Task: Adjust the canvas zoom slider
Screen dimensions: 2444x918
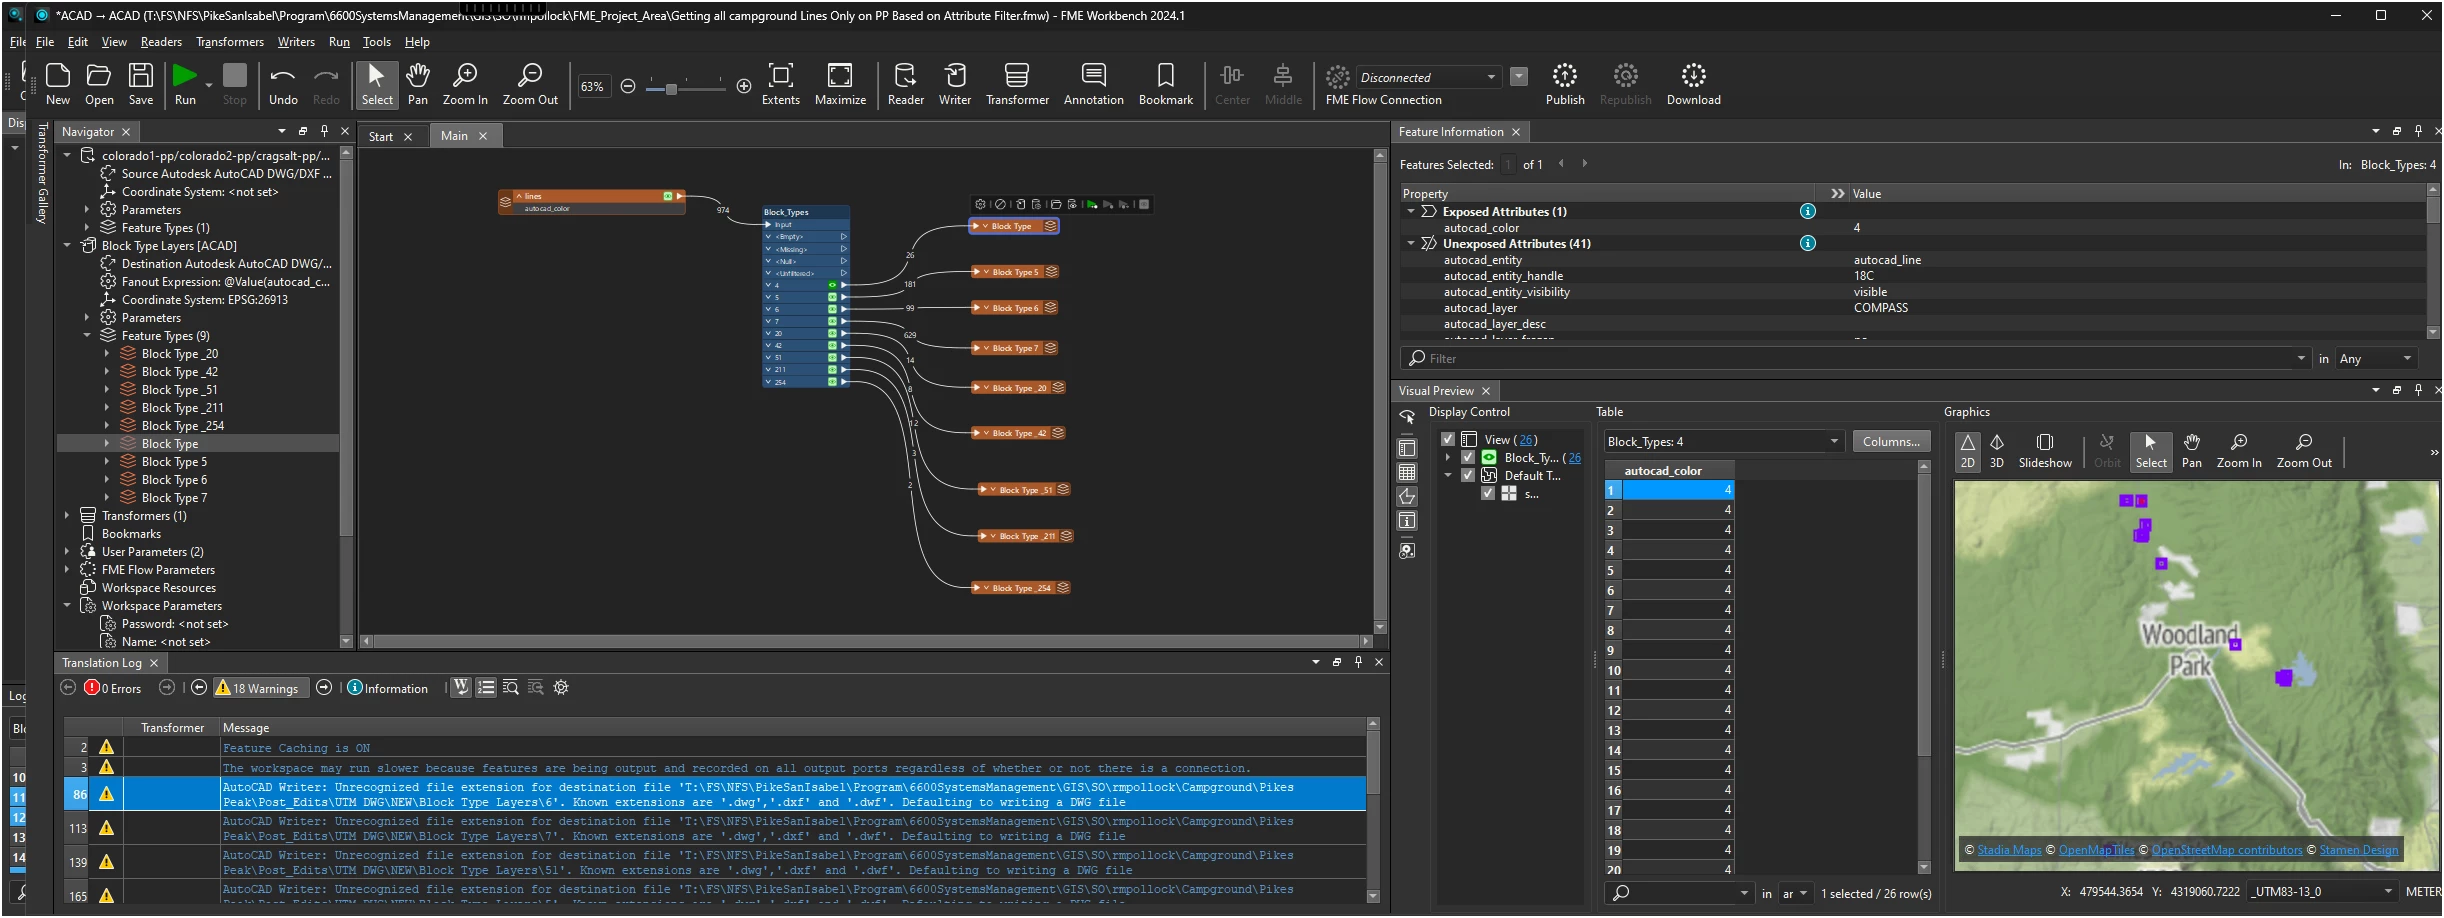Action: point(671,88)
